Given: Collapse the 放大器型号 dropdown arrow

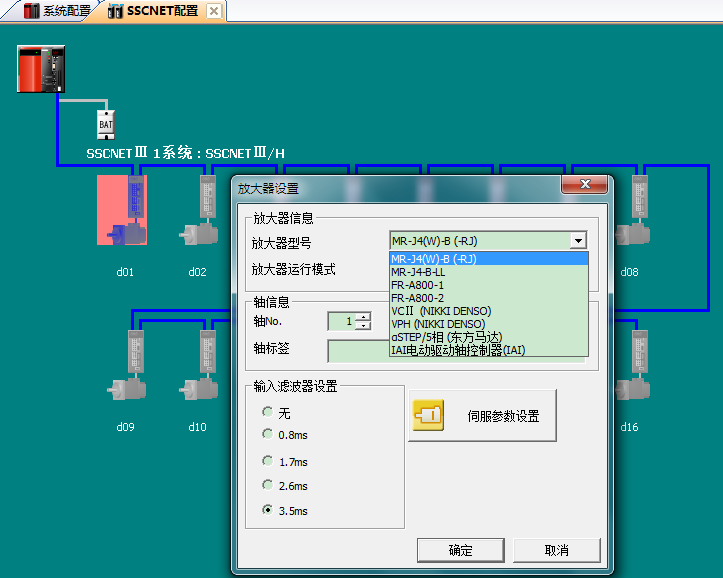Looking at the screenshot, I should tap(577, 241).
